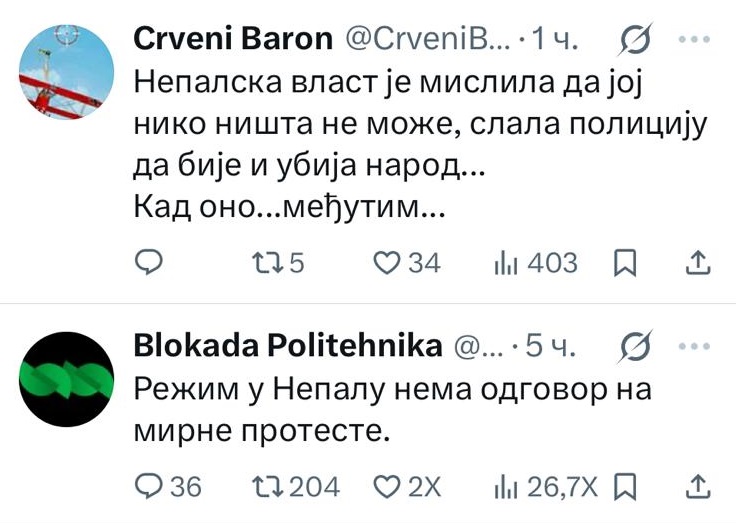Screen dimensions: 736x525
Task: Open Grok icon on Blokada Politehnika tweet
Action: tap(636, 347)
